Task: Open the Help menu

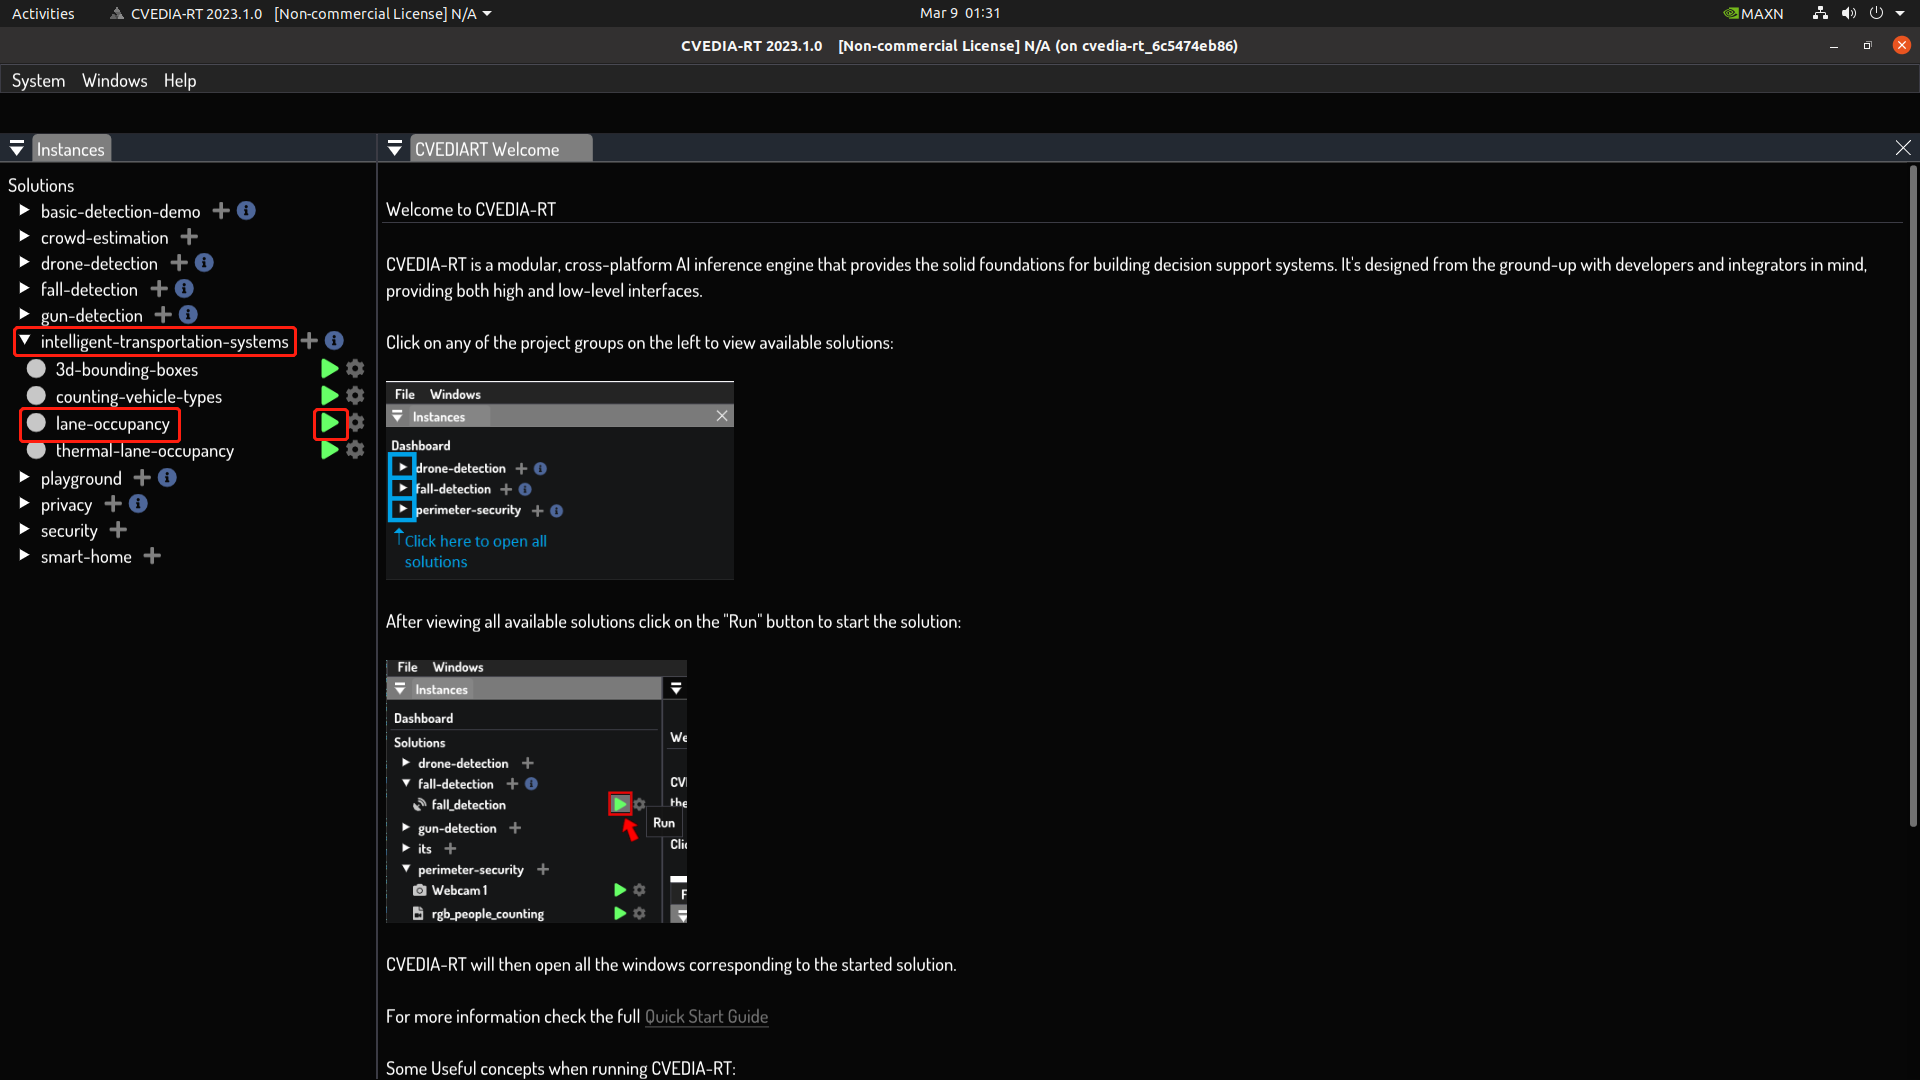Action: click(x=180, y=81)
